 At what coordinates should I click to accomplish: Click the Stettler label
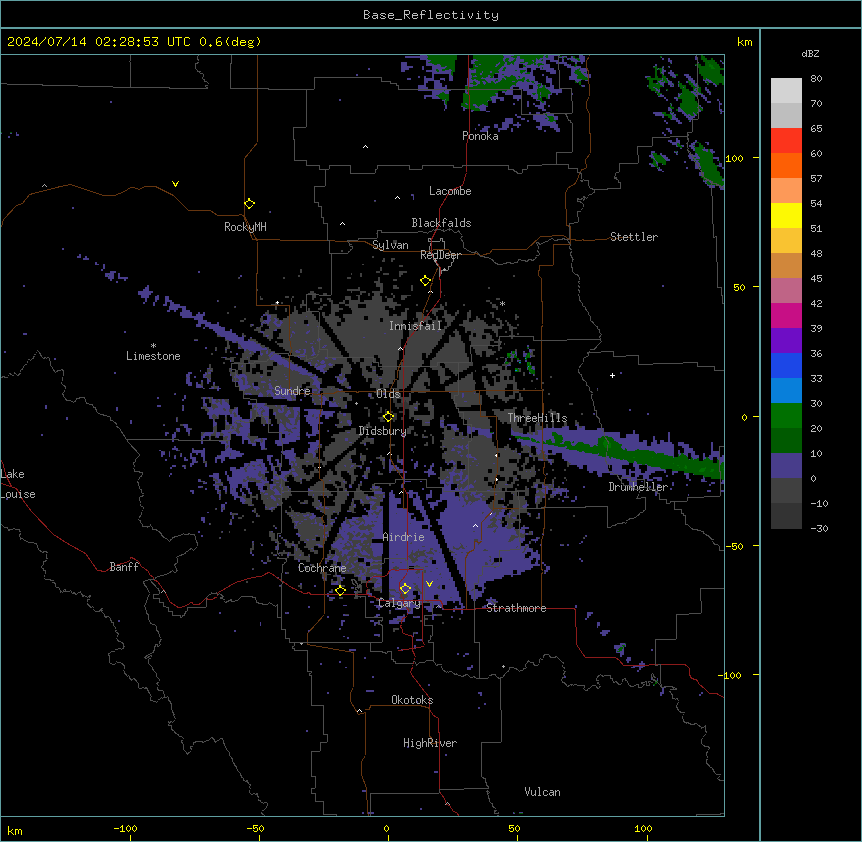(x=634, y=237)
